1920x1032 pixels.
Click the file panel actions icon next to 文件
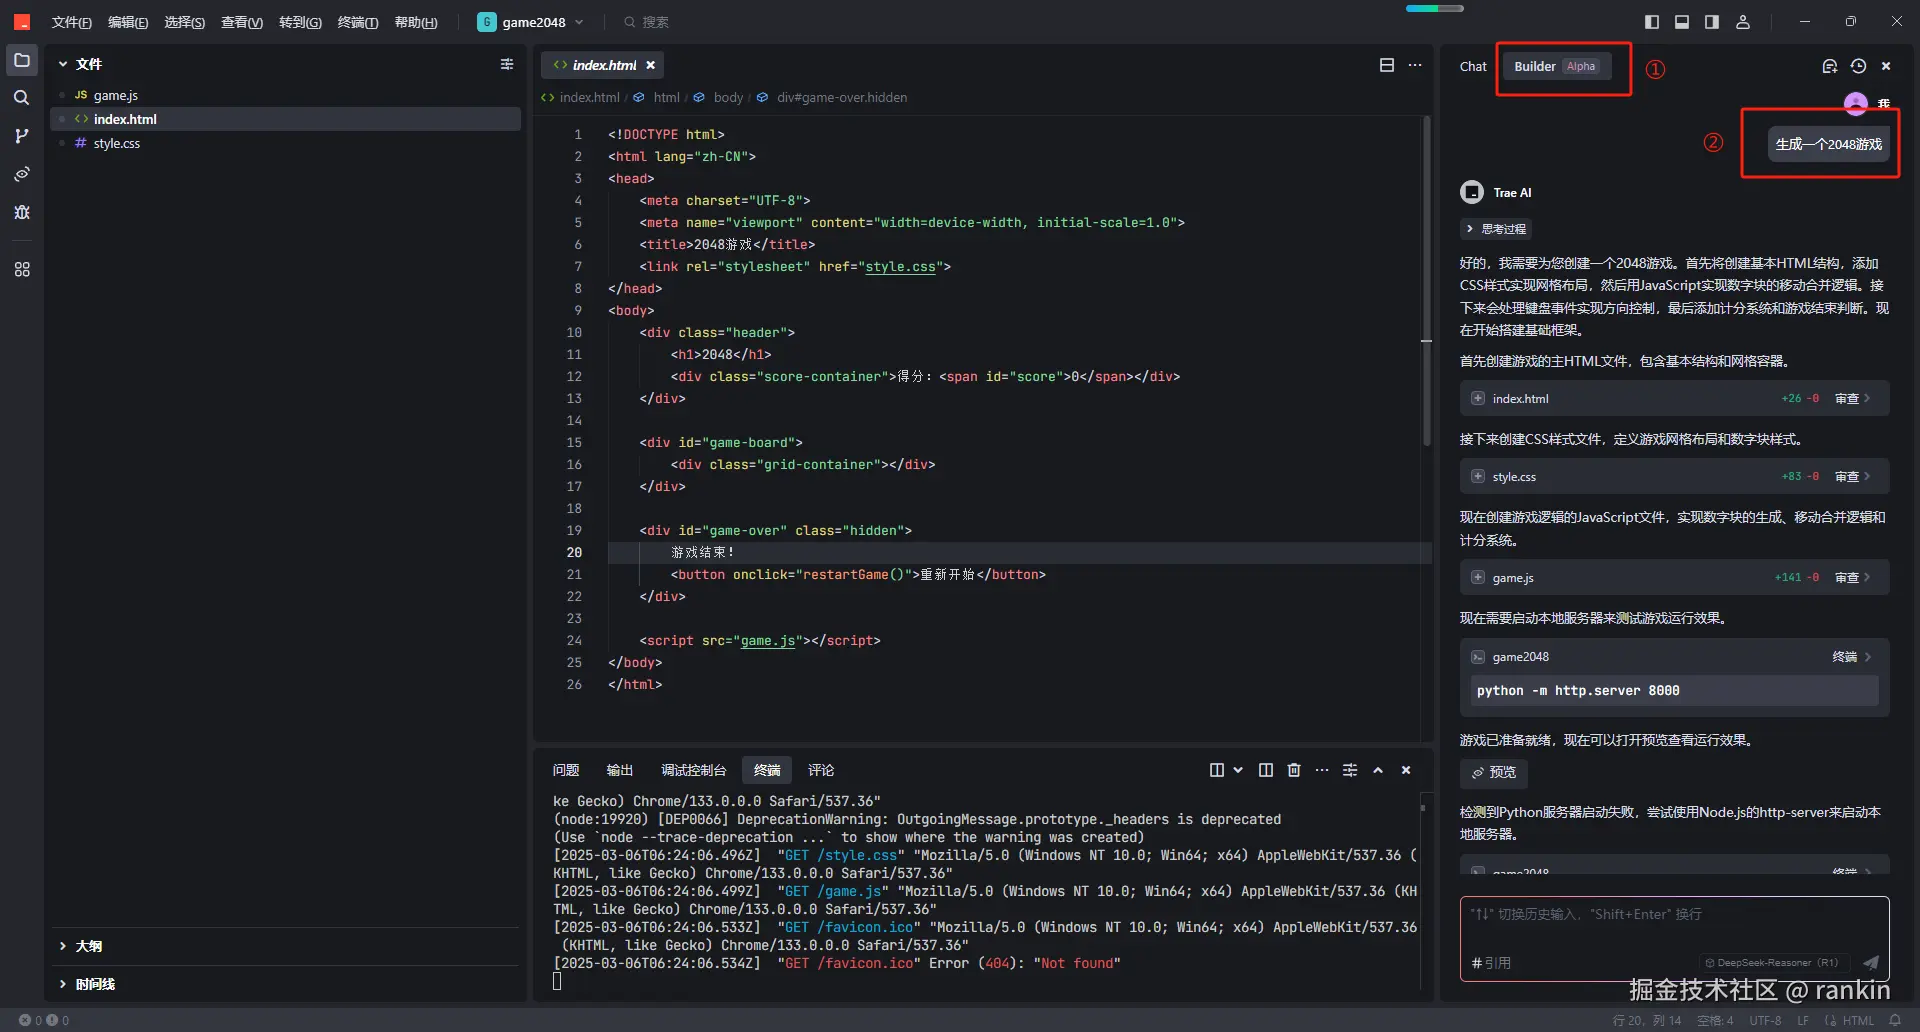tap(507, 64)
